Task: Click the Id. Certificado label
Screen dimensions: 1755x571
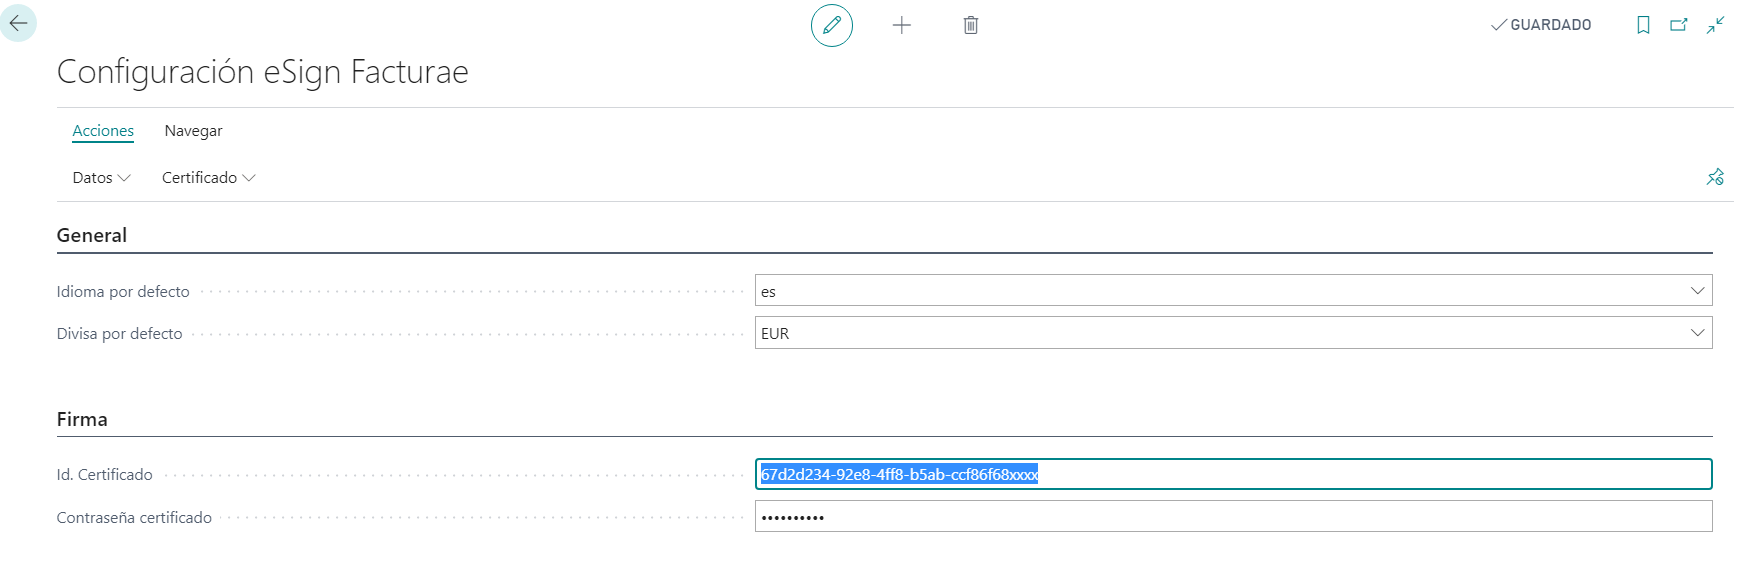Action: coord(104,475)
